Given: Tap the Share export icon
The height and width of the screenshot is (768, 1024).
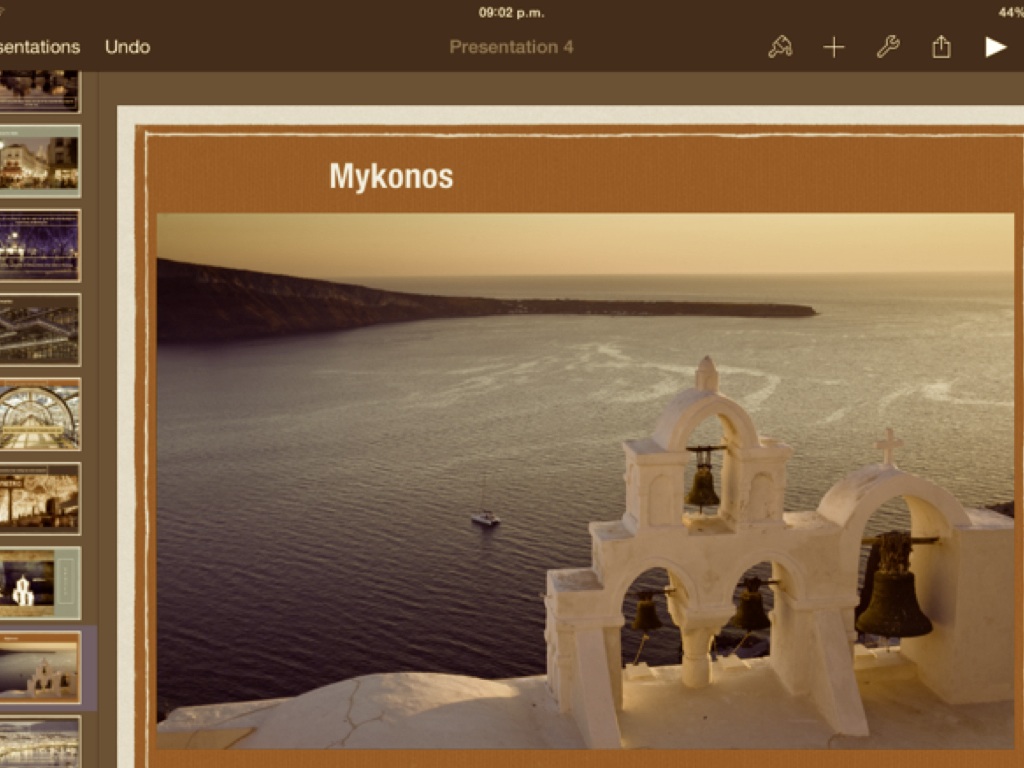Looking at the screenshot, I should coord(941,47).
